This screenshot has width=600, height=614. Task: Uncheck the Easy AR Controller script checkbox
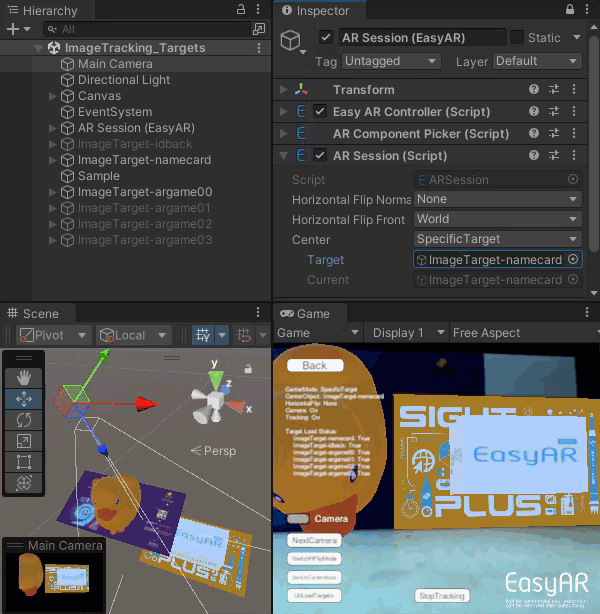(320, 111)
